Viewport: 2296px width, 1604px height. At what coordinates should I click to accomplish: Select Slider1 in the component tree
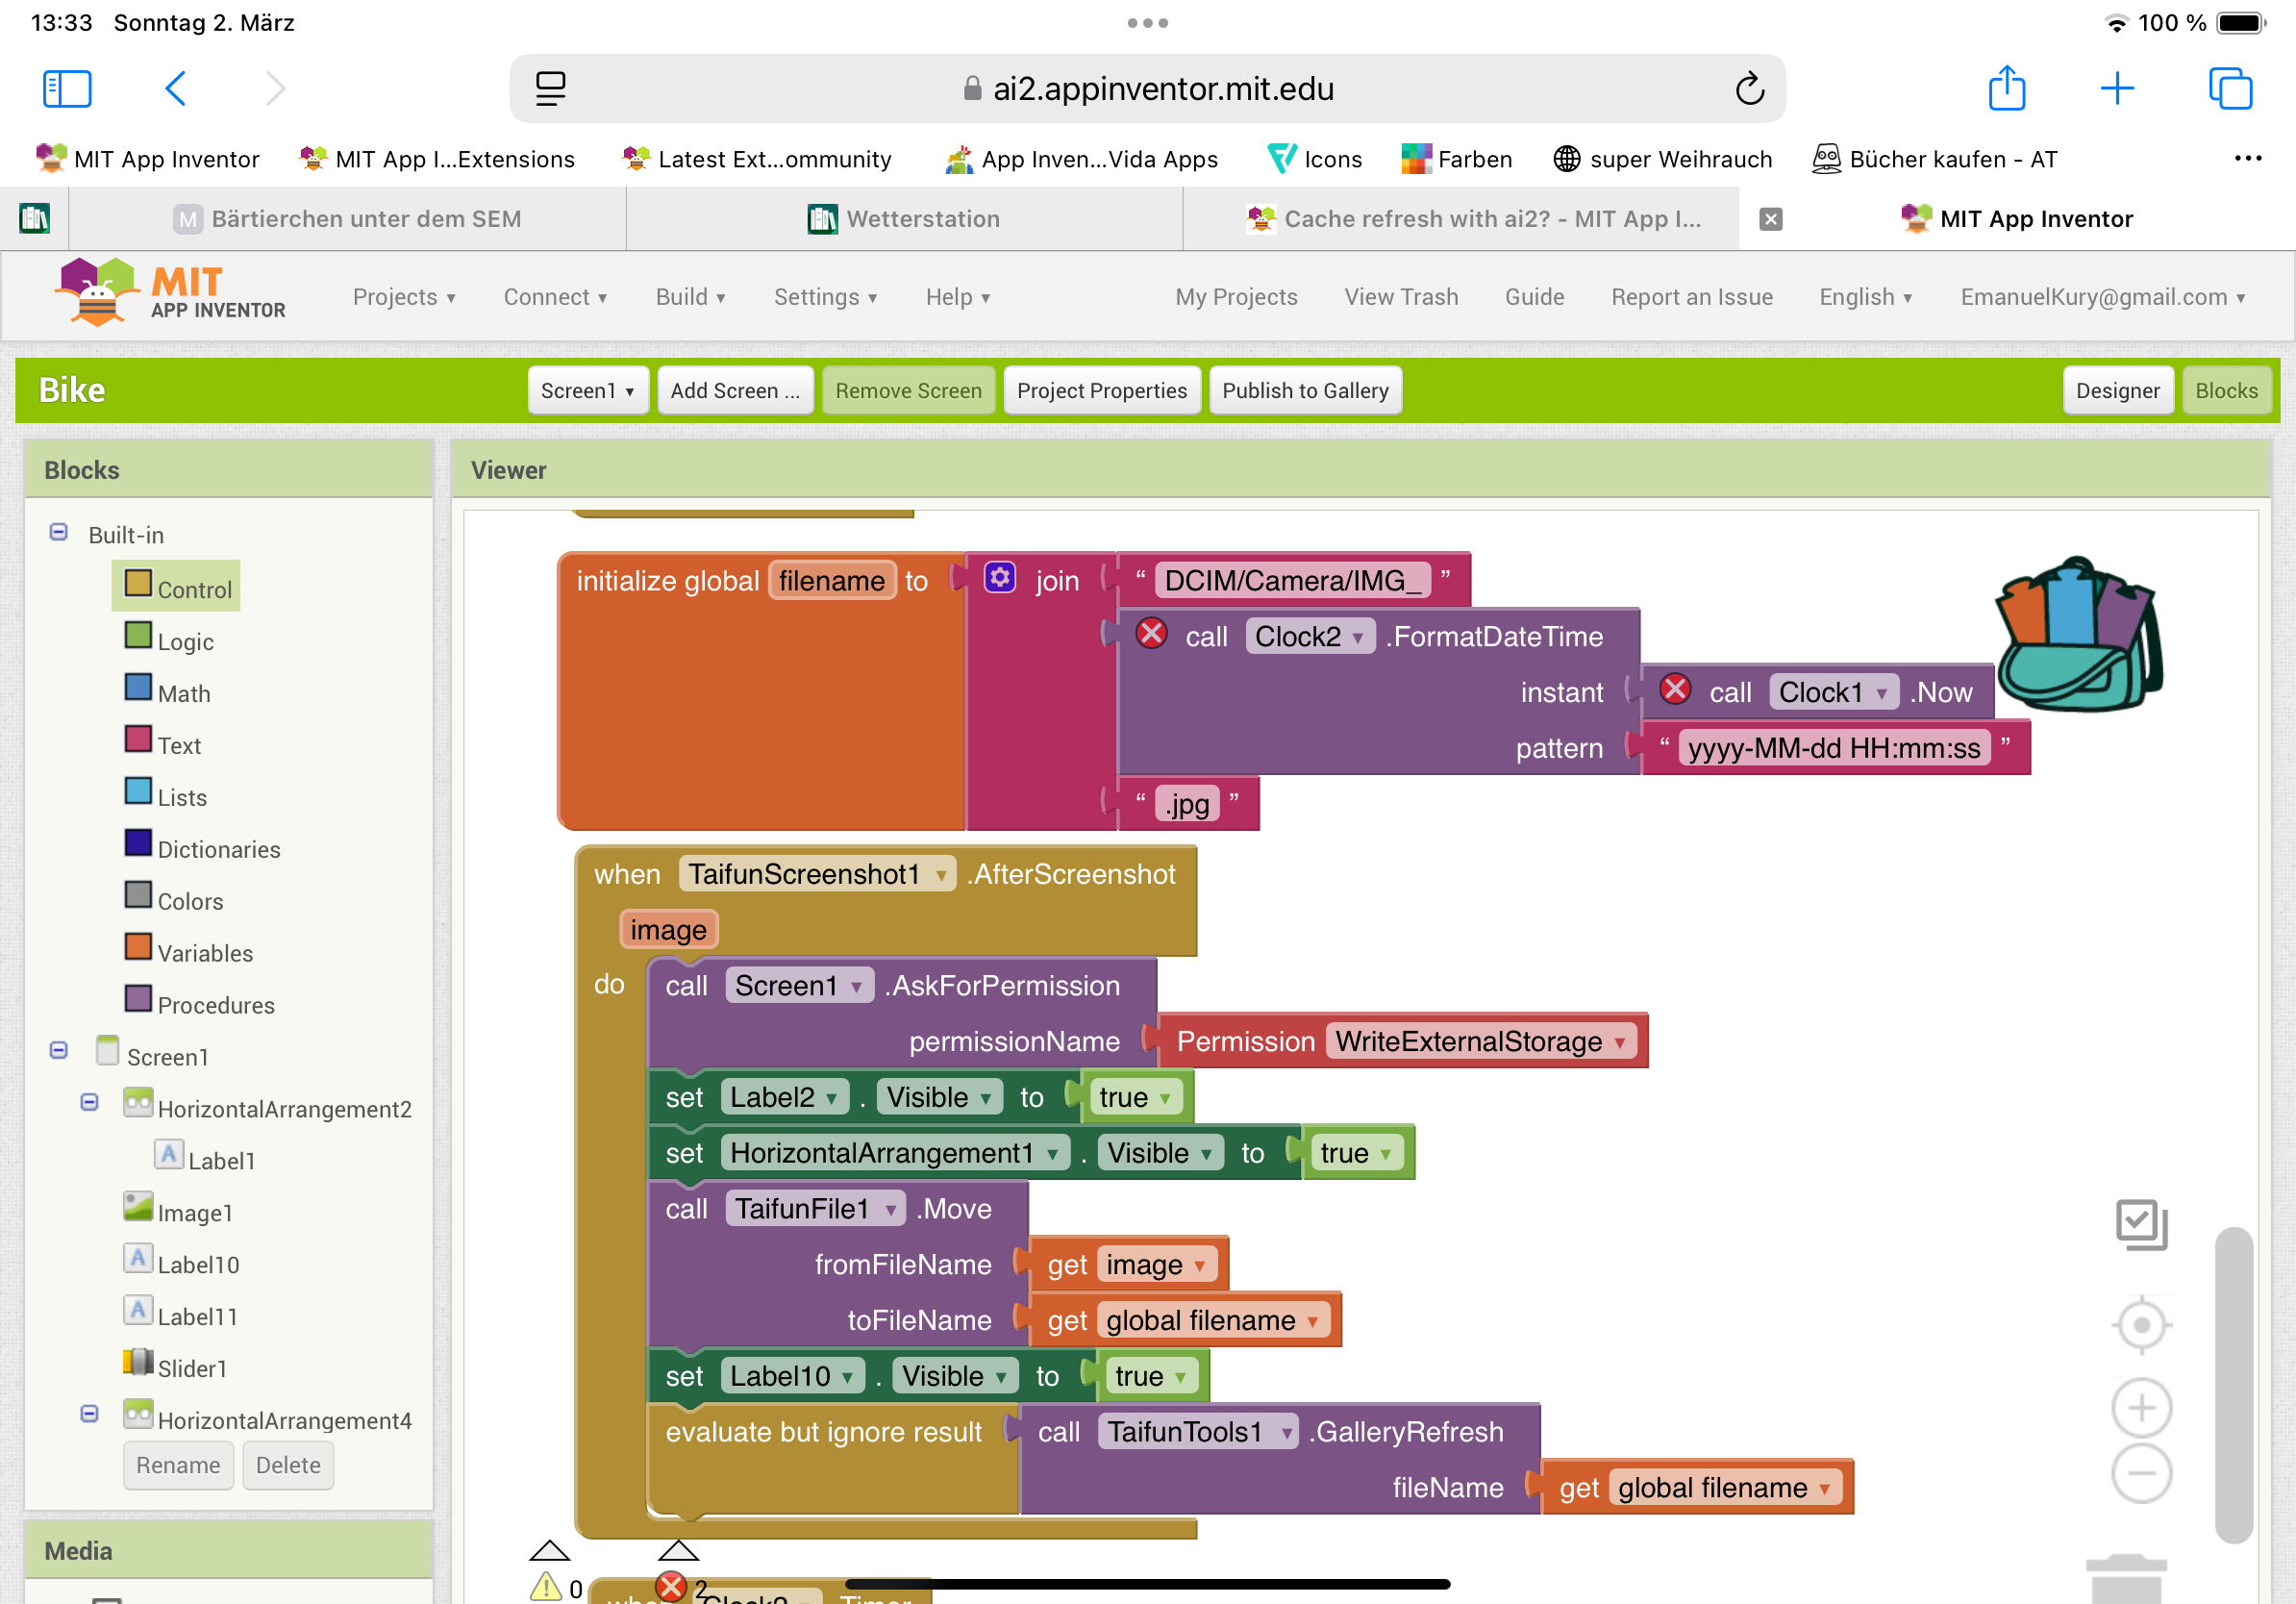coord(193,1368)
